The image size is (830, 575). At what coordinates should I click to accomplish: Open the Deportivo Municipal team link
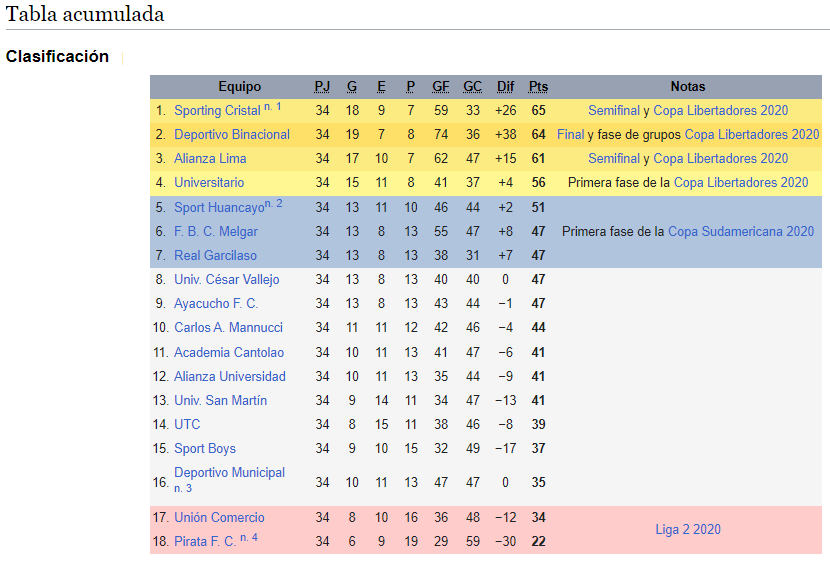[229, 472]
